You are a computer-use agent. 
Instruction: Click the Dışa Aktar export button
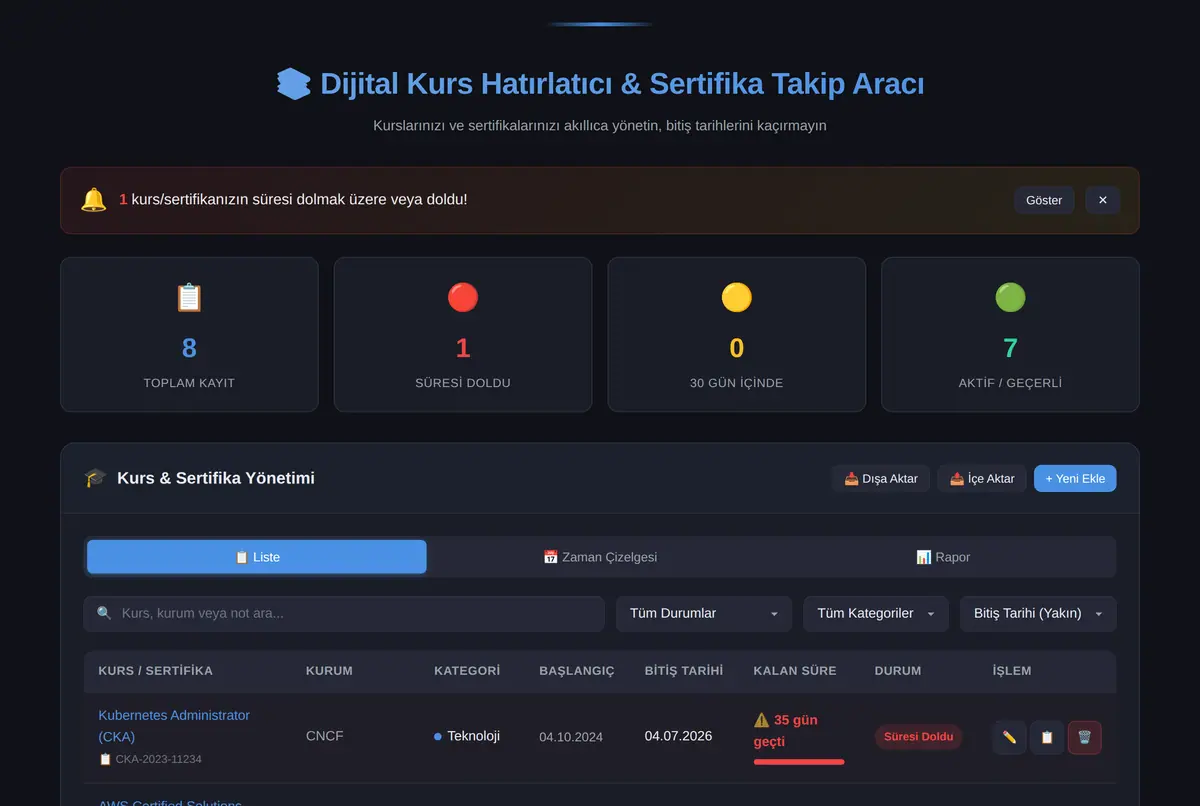coord(881,478)
